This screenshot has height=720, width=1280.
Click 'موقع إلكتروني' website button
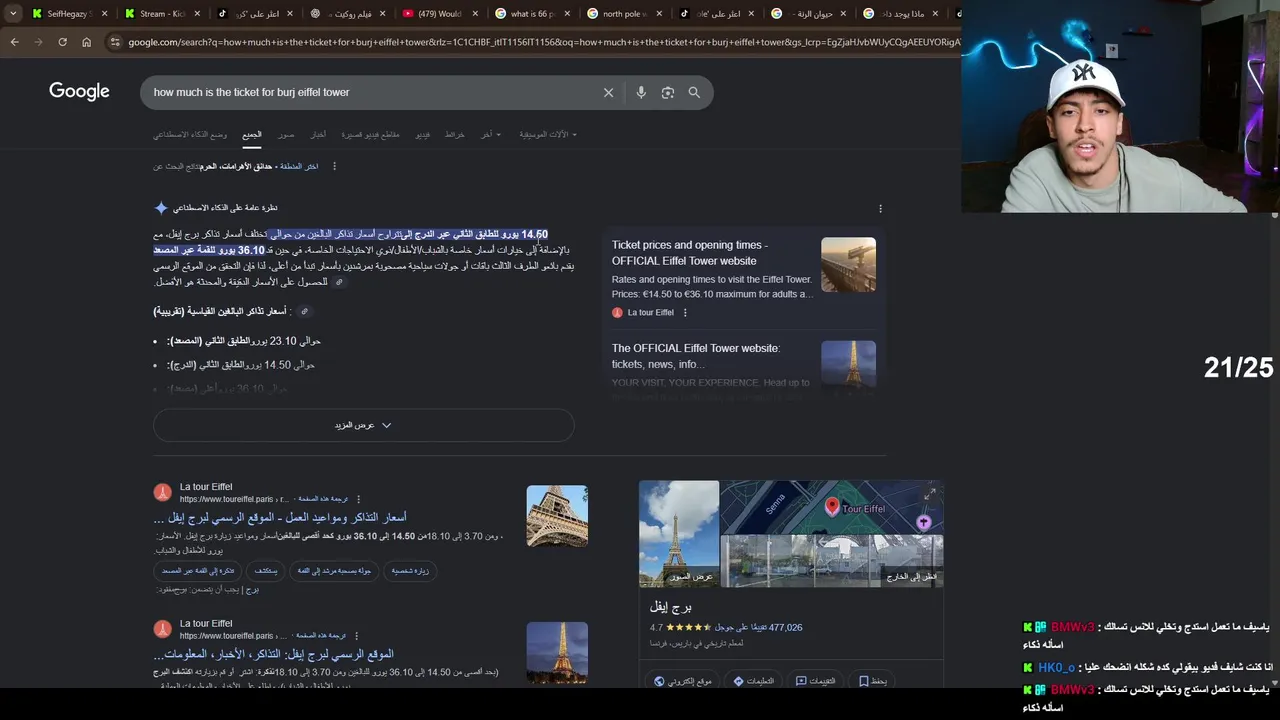pyautogui.click(x=684, y=681)
